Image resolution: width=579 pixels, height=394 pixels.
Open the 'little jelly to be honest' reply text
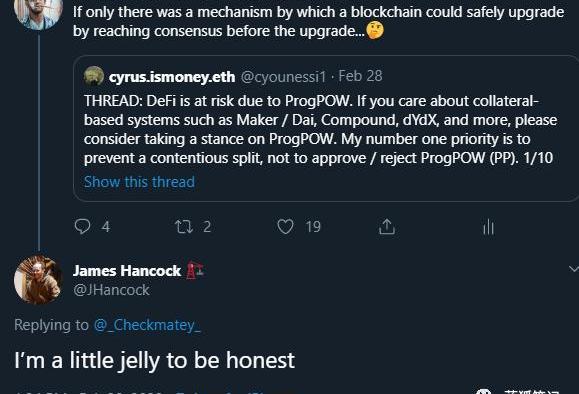tap(154, 360)
